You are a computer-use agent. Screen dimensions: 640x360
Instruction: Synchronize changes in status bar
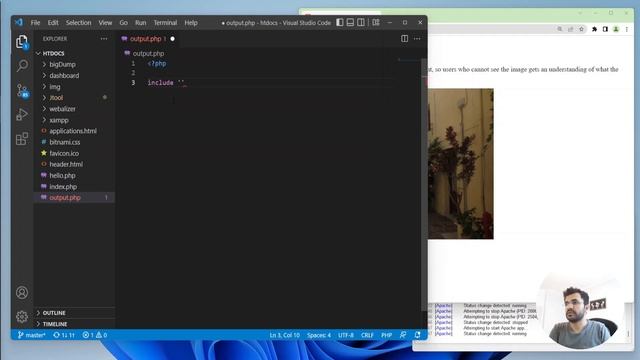pyautogui.click(x=64, y=335)
